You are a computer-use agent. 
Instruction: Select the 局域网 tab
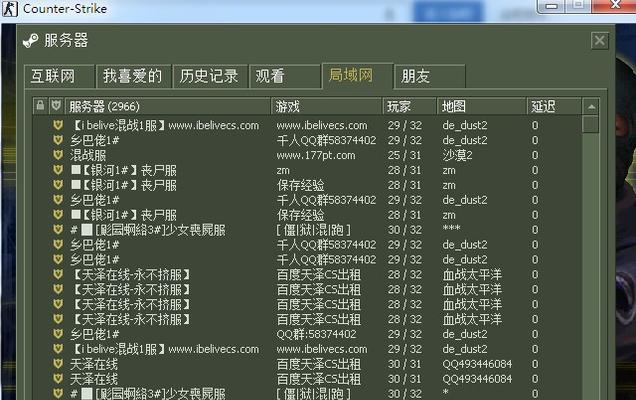point(357,75)
